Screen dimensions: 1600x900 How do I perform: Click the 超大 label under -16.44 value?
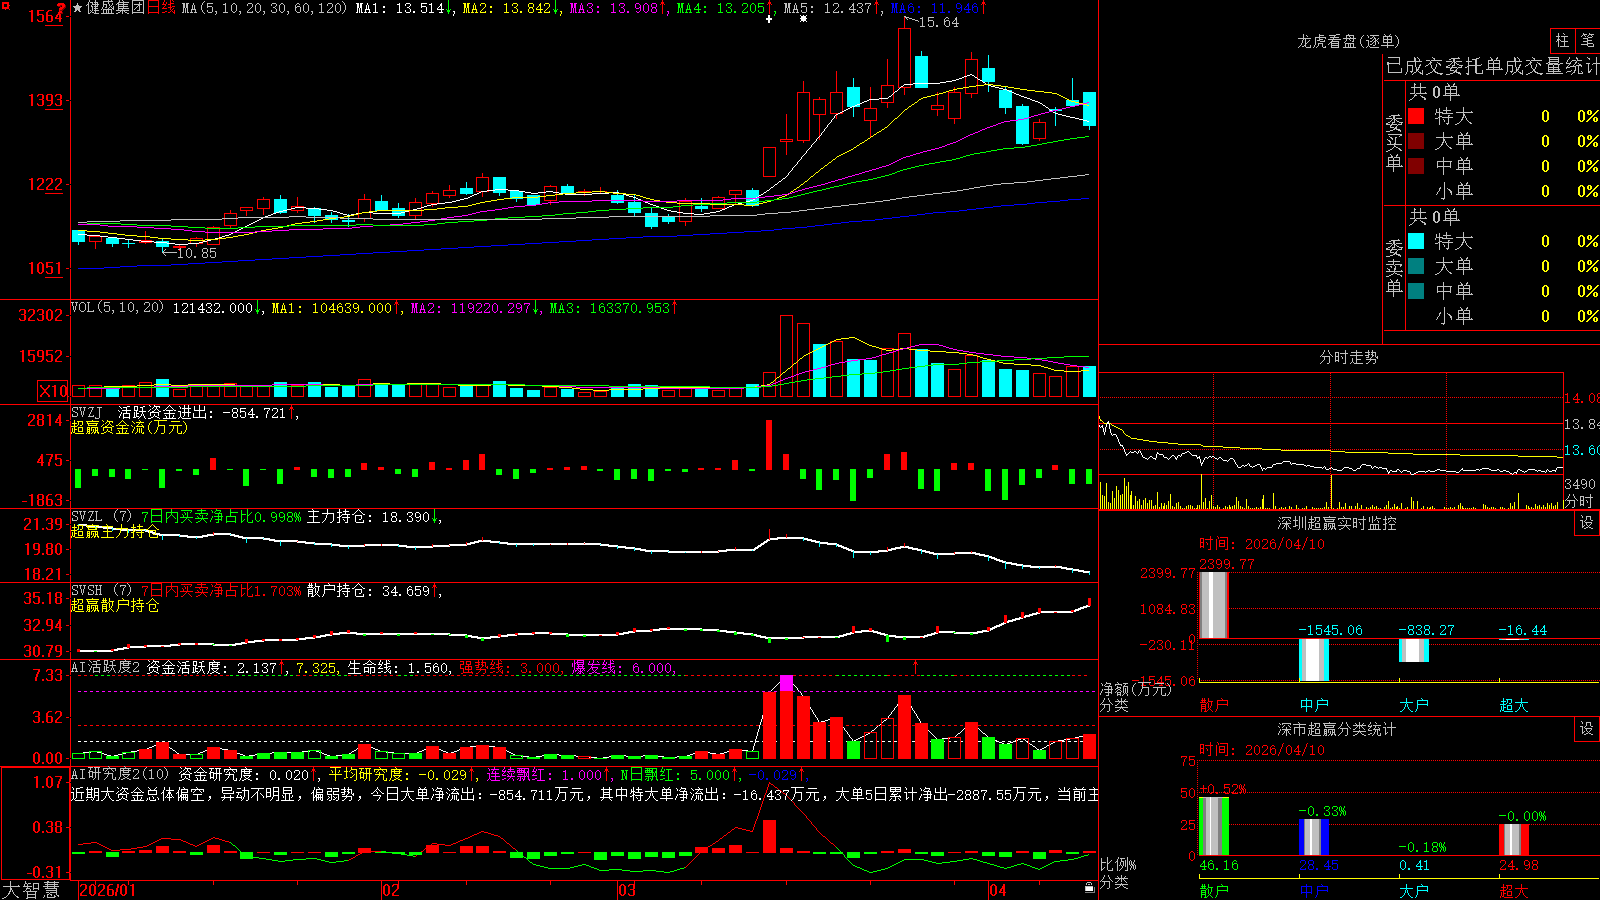(1514, 705)
